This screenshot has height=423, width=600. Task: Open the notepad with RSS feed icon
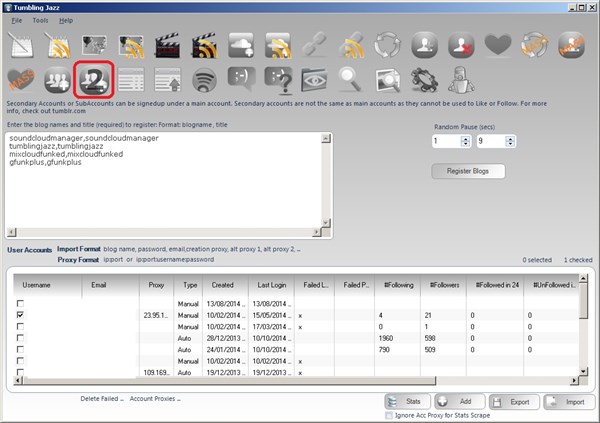pos(57,45)
